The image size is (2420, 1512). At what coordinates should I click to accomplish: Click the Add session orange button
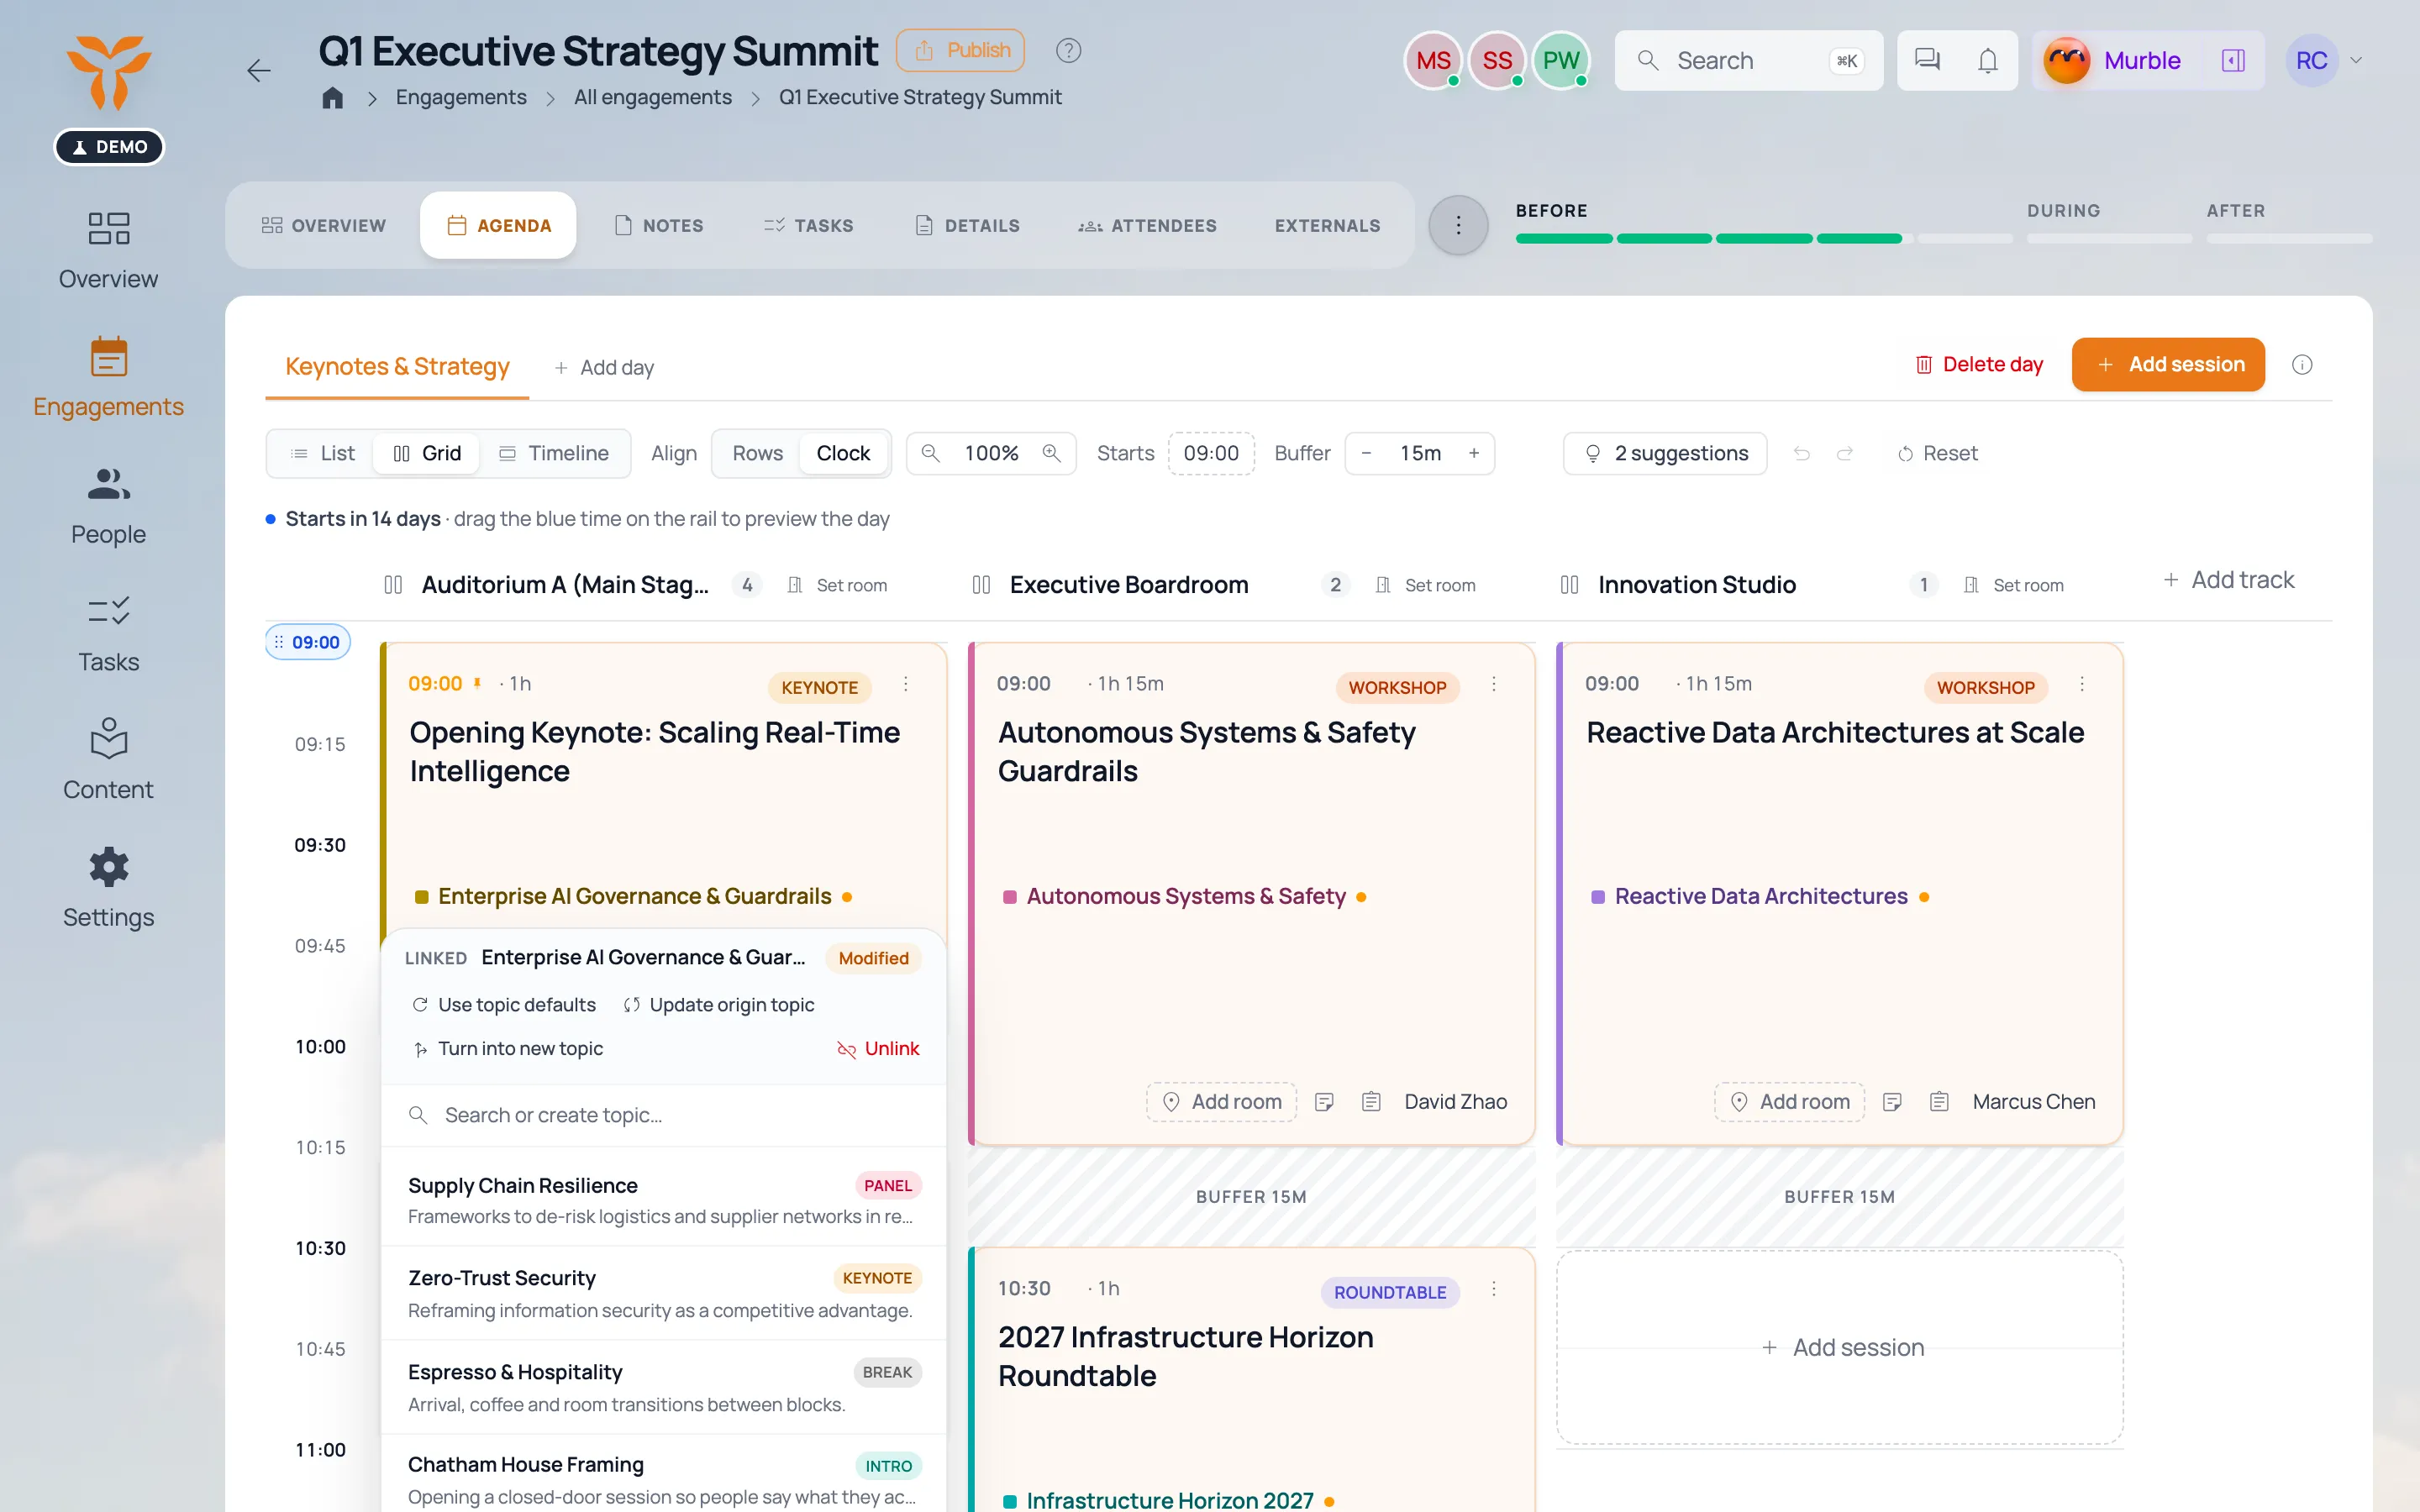tap(2168, 365)
